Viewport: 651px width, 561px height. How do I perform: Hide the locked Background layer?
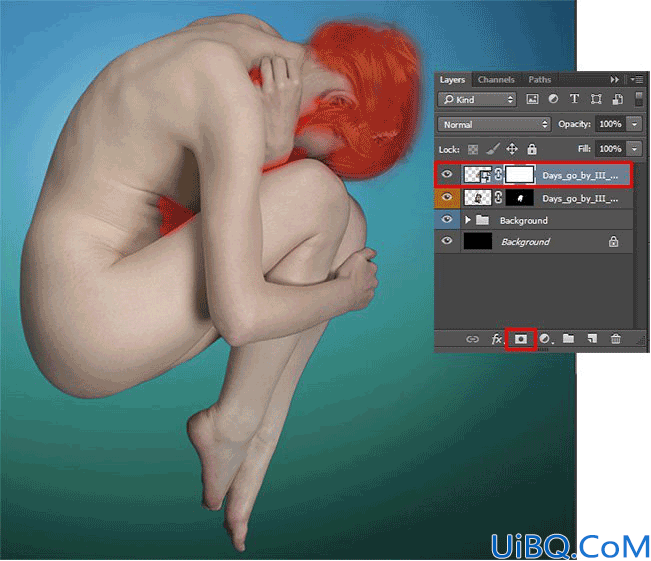447,241
